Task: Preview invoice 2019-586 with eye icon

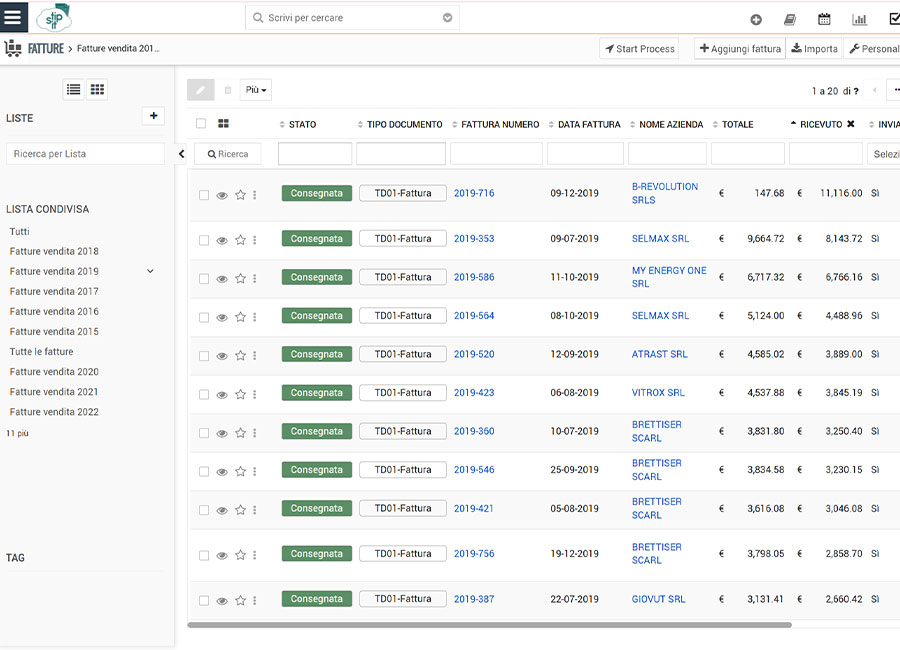Action: pos(222,279)
